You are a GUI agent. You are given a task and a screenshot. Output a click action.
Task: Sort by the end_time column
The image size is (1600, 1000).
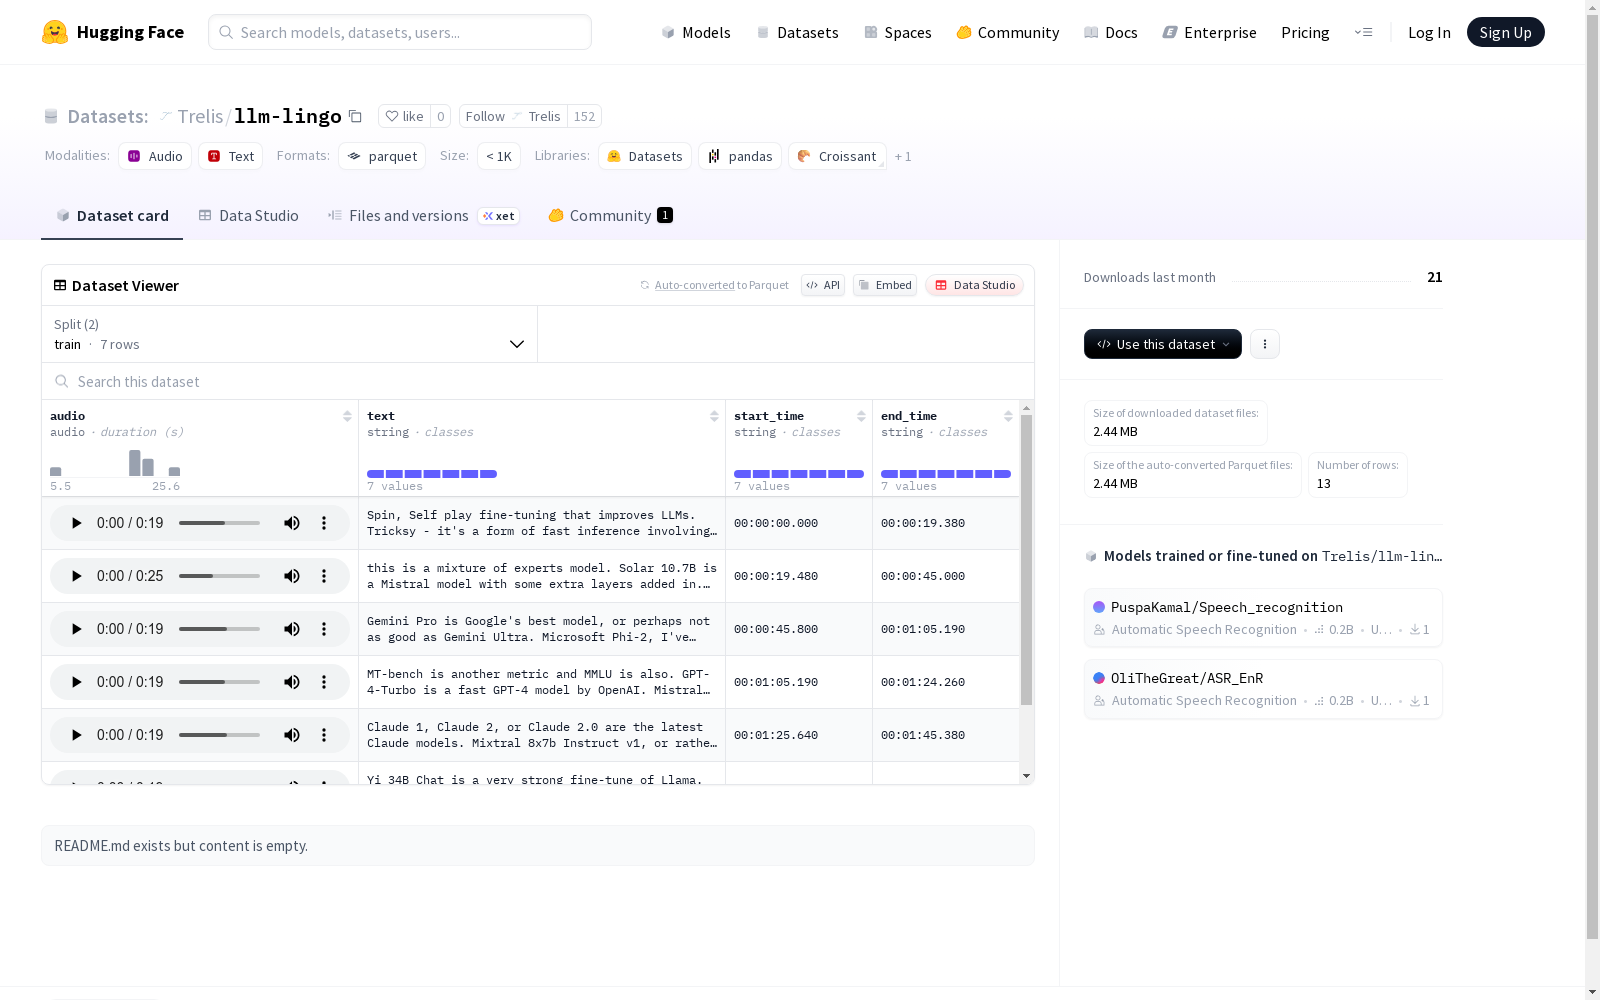pyautogui.click(x=1008, y=416)
